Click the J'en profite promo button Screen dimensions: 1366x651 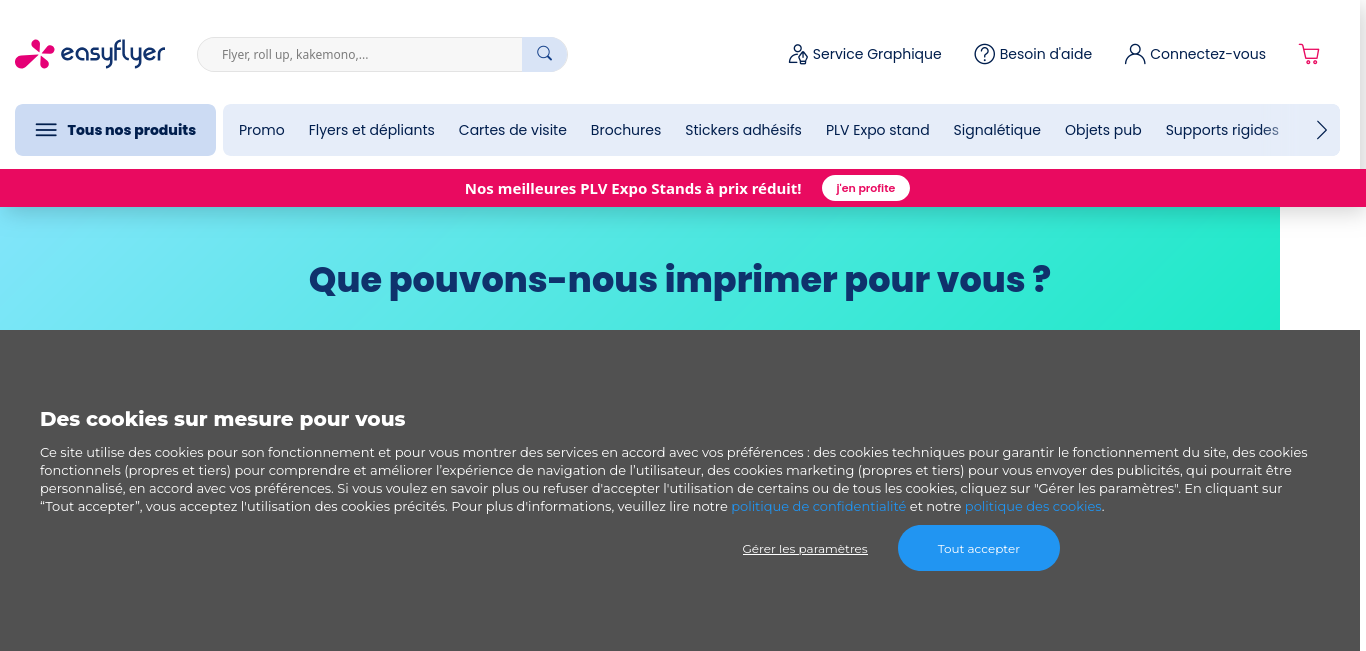[x=865, y=188]
